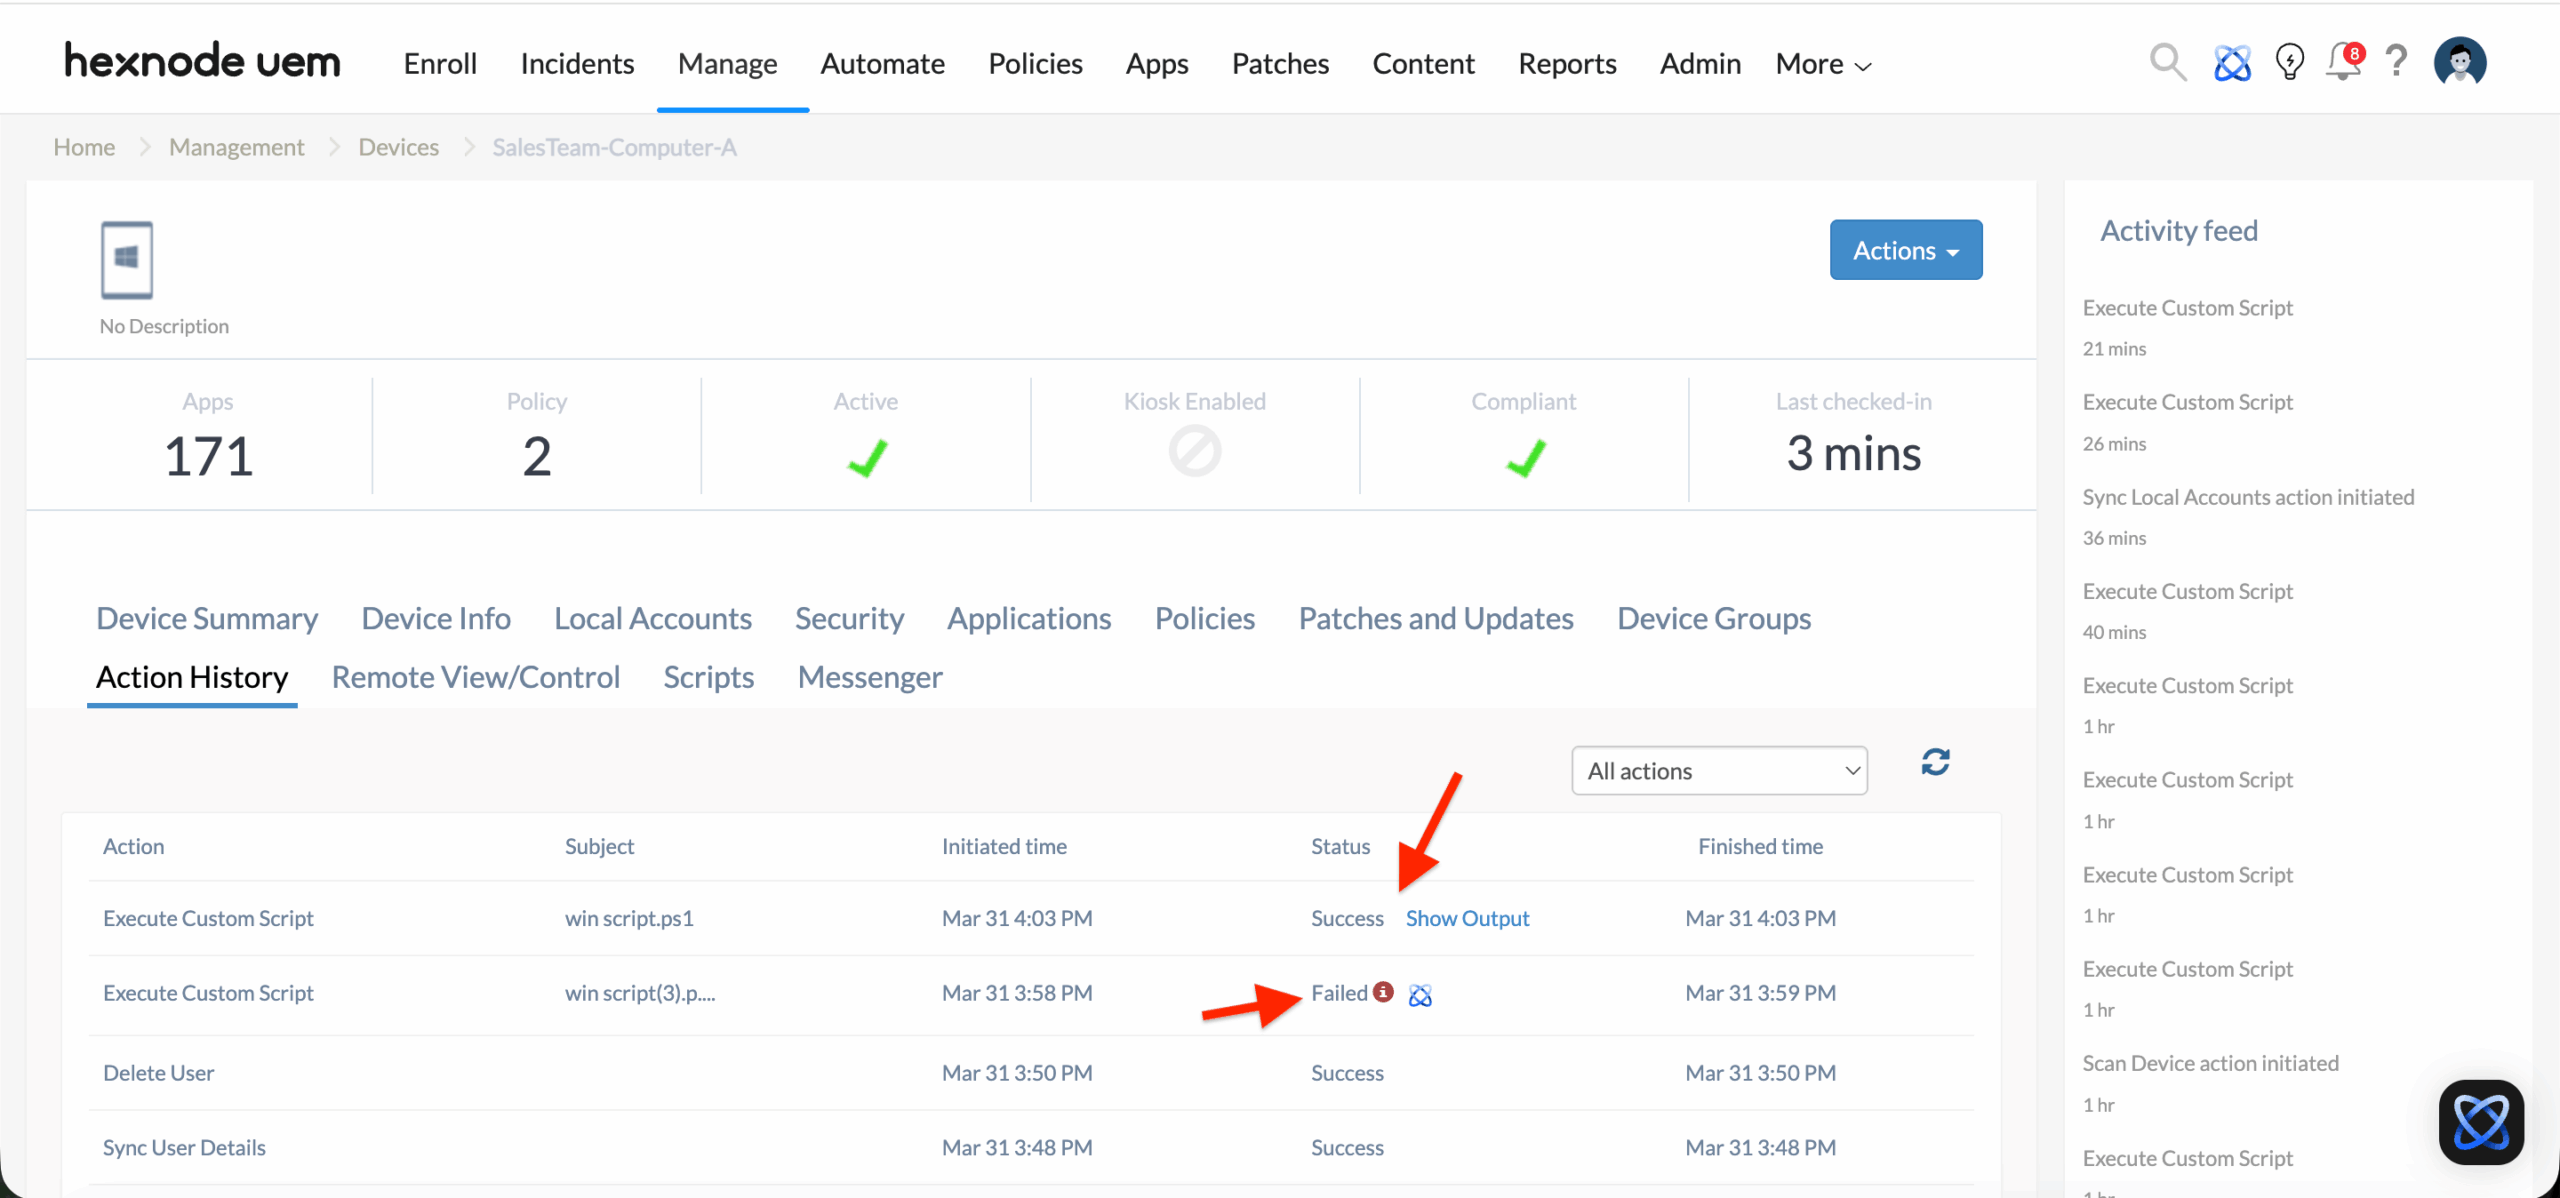Go to Devices in the breadcrumb
Image resolution: width=2560 pixels, height=1198 pixels.
(398, 147)
